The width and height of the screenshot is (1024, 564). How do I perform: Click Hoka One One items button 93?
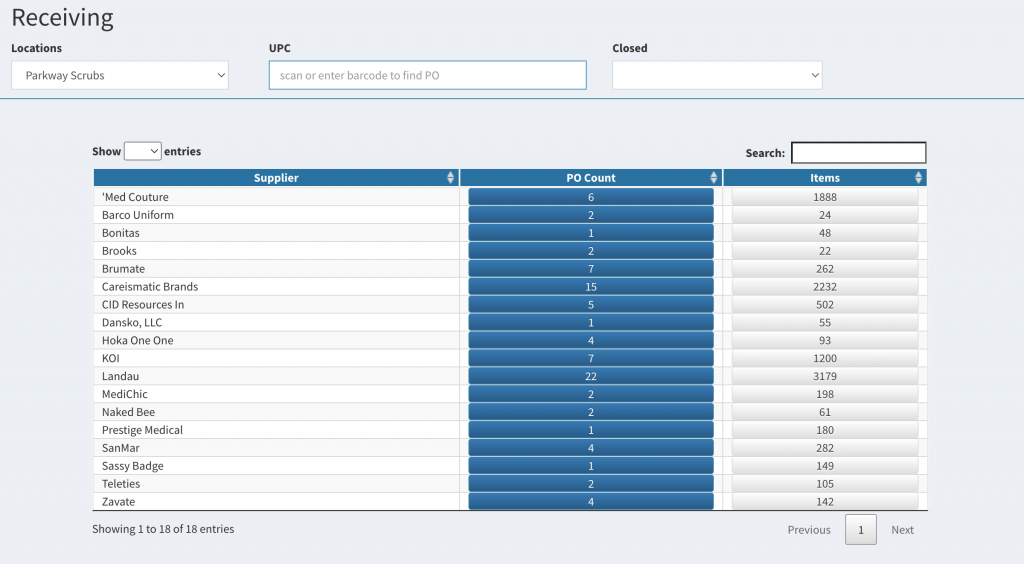(825, 341)
